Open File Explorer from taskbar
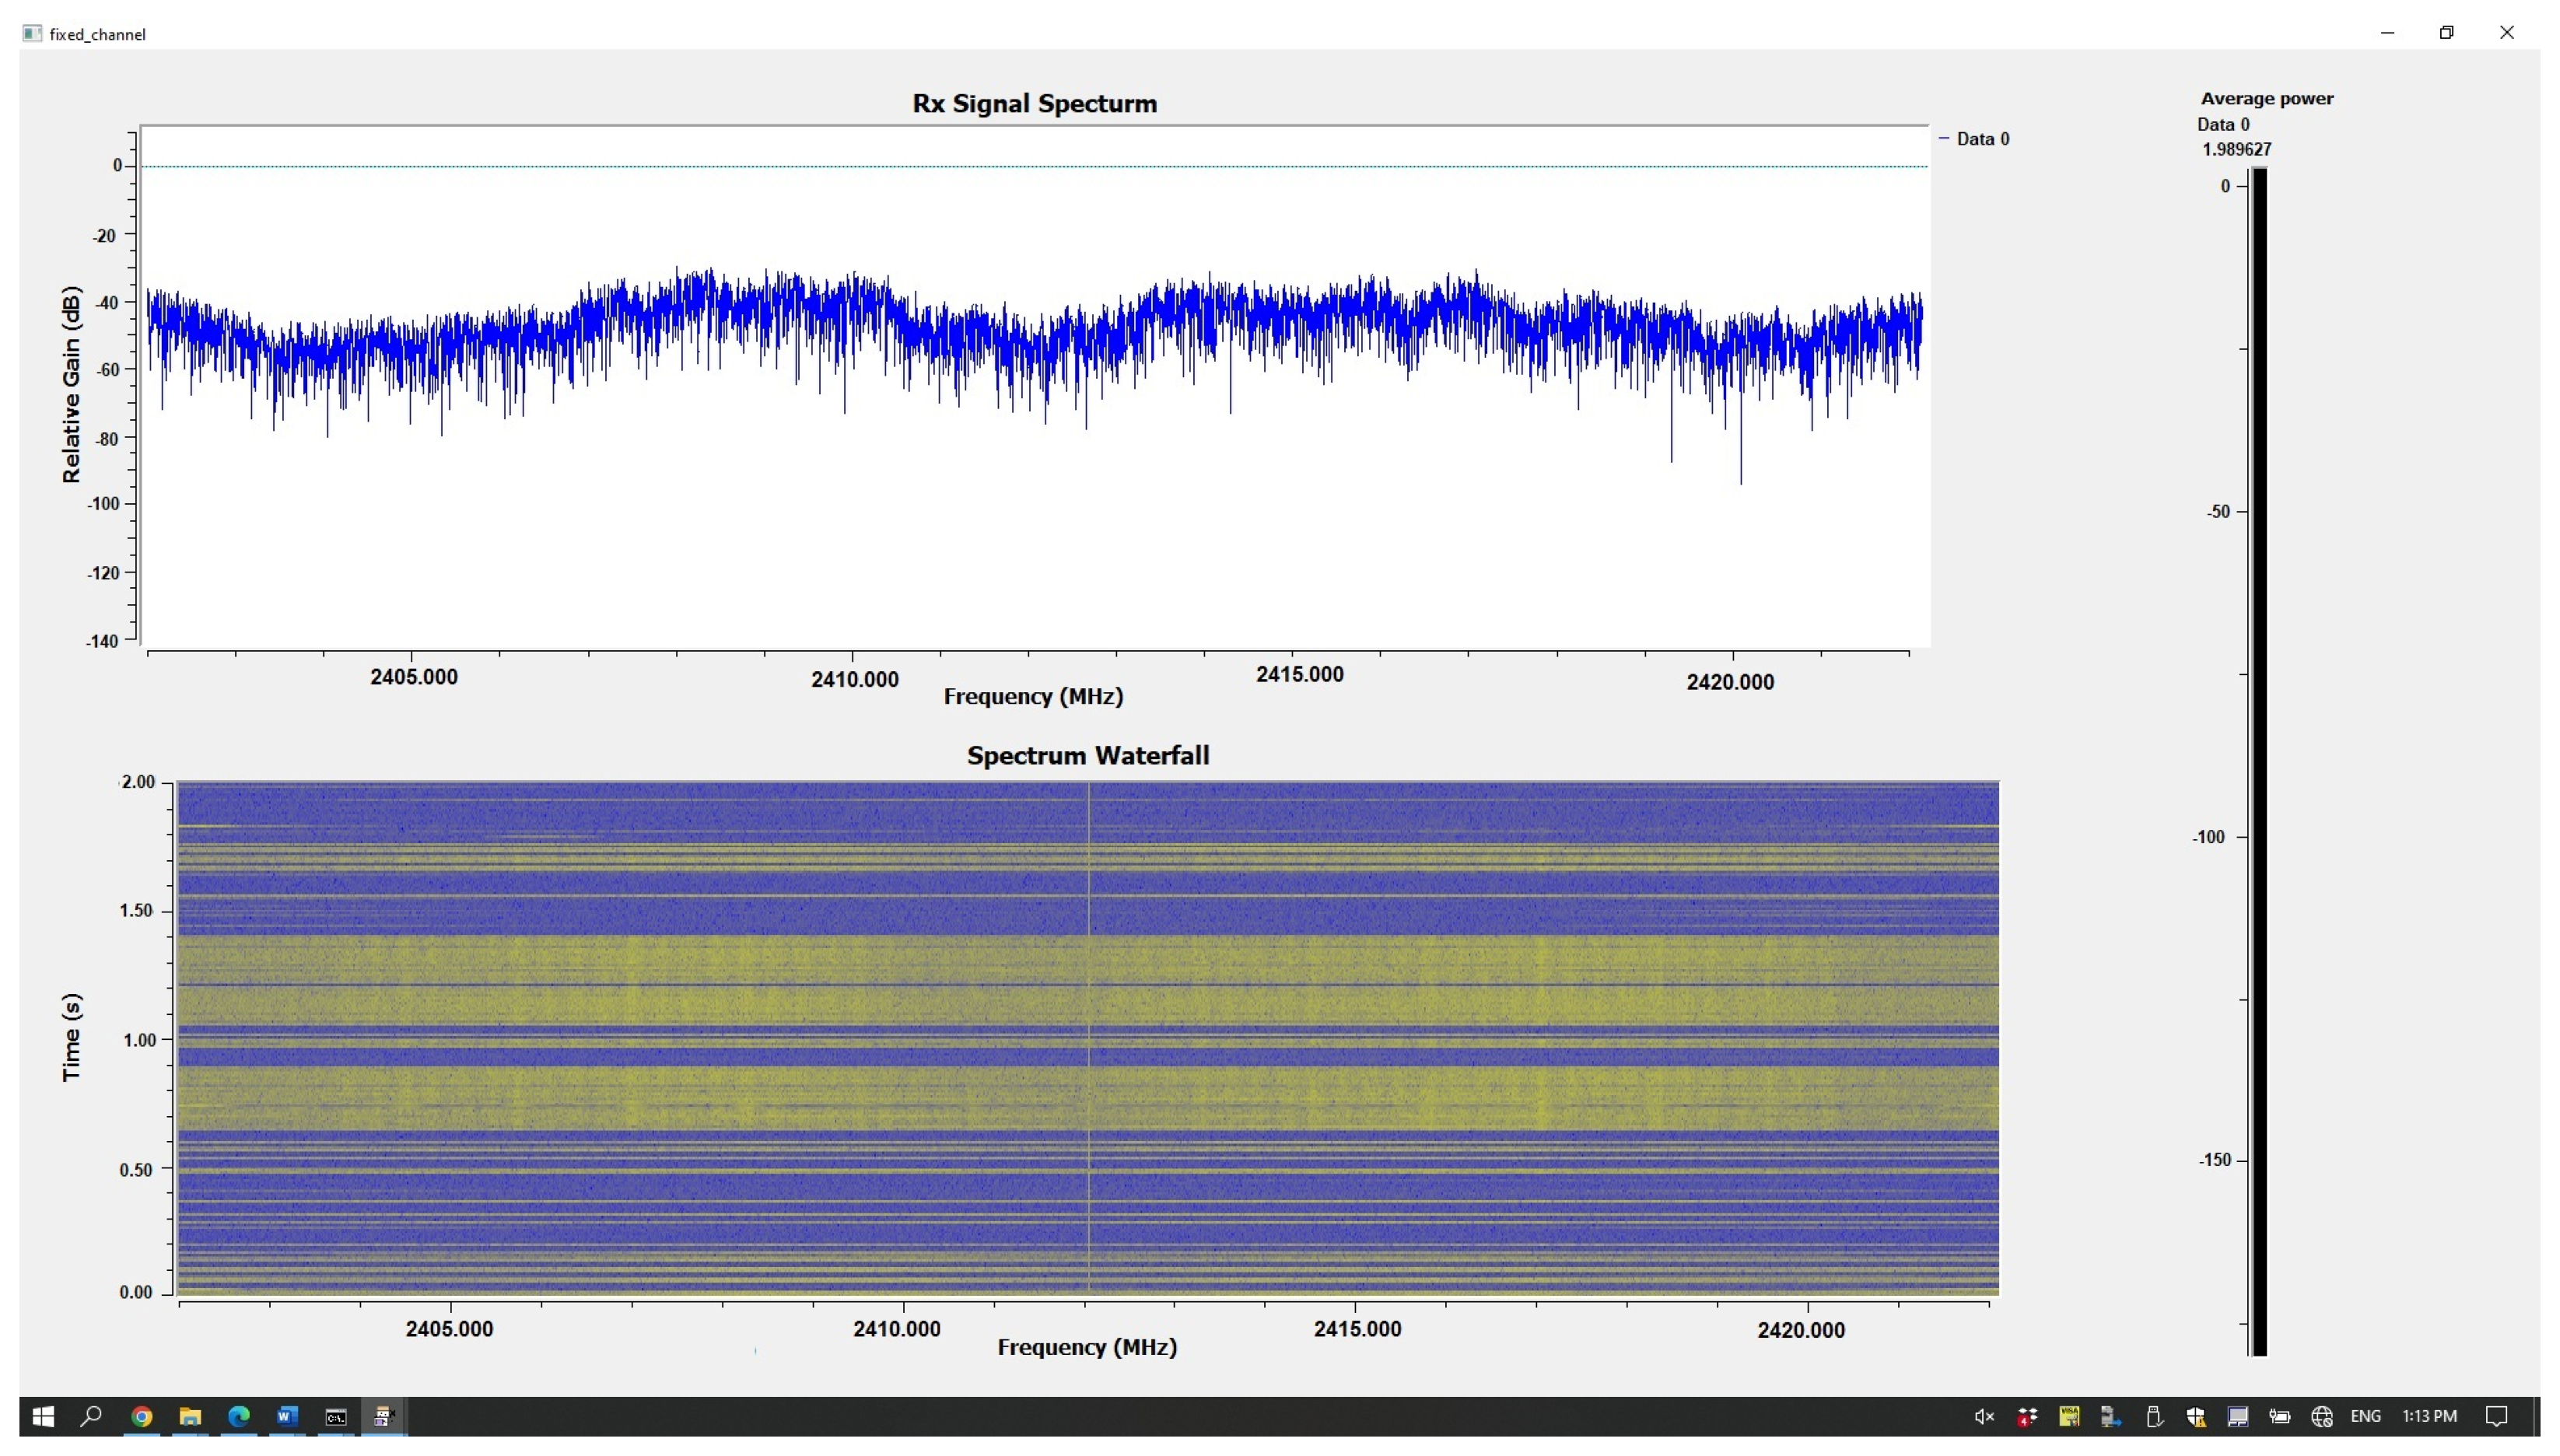This screenshot has height=1456, width=2560. coord(190,1416)
